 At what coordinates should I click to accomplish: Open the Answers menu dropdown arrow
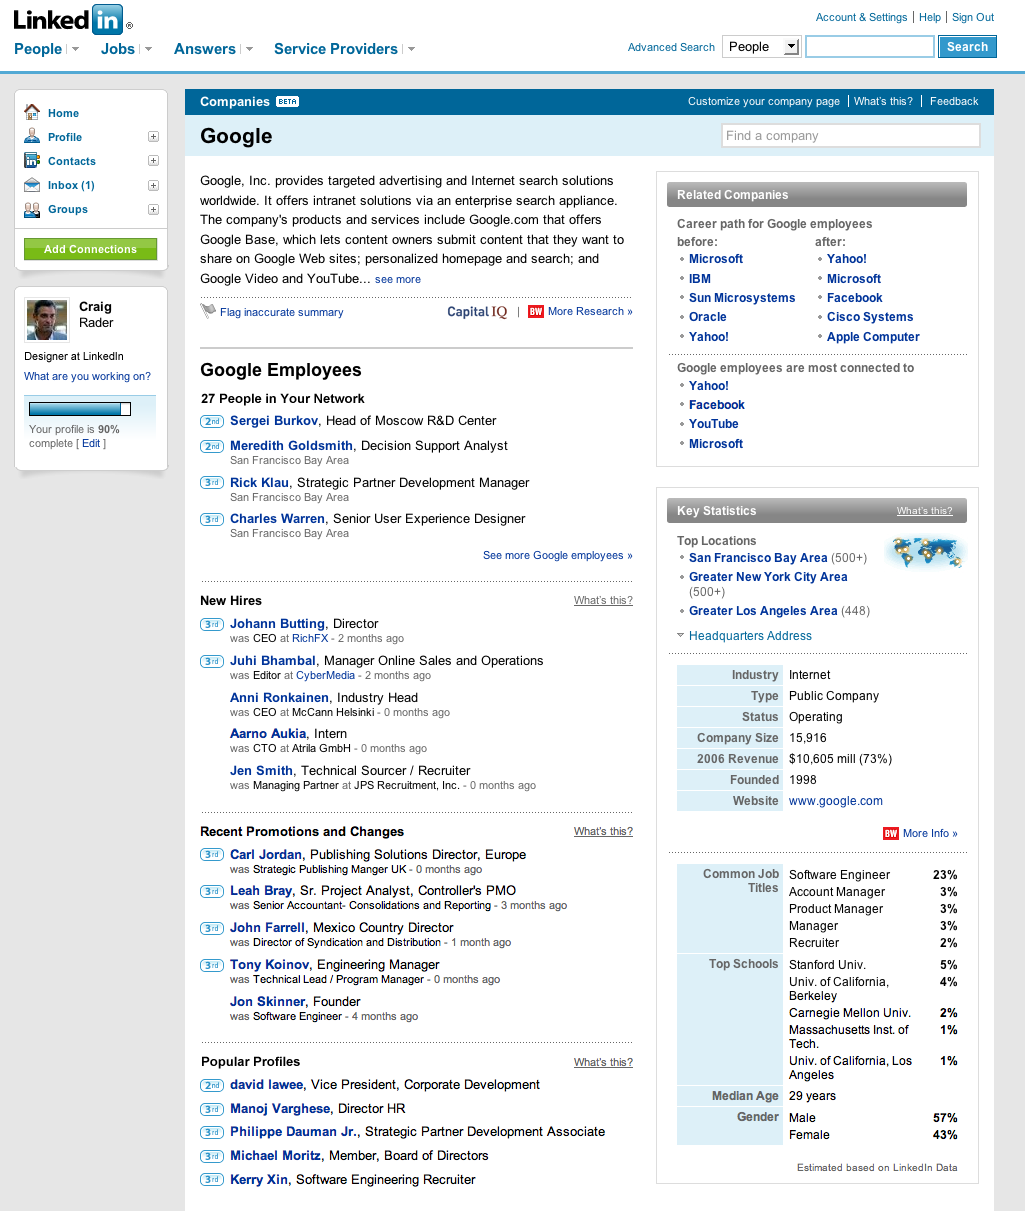[249, 49]
